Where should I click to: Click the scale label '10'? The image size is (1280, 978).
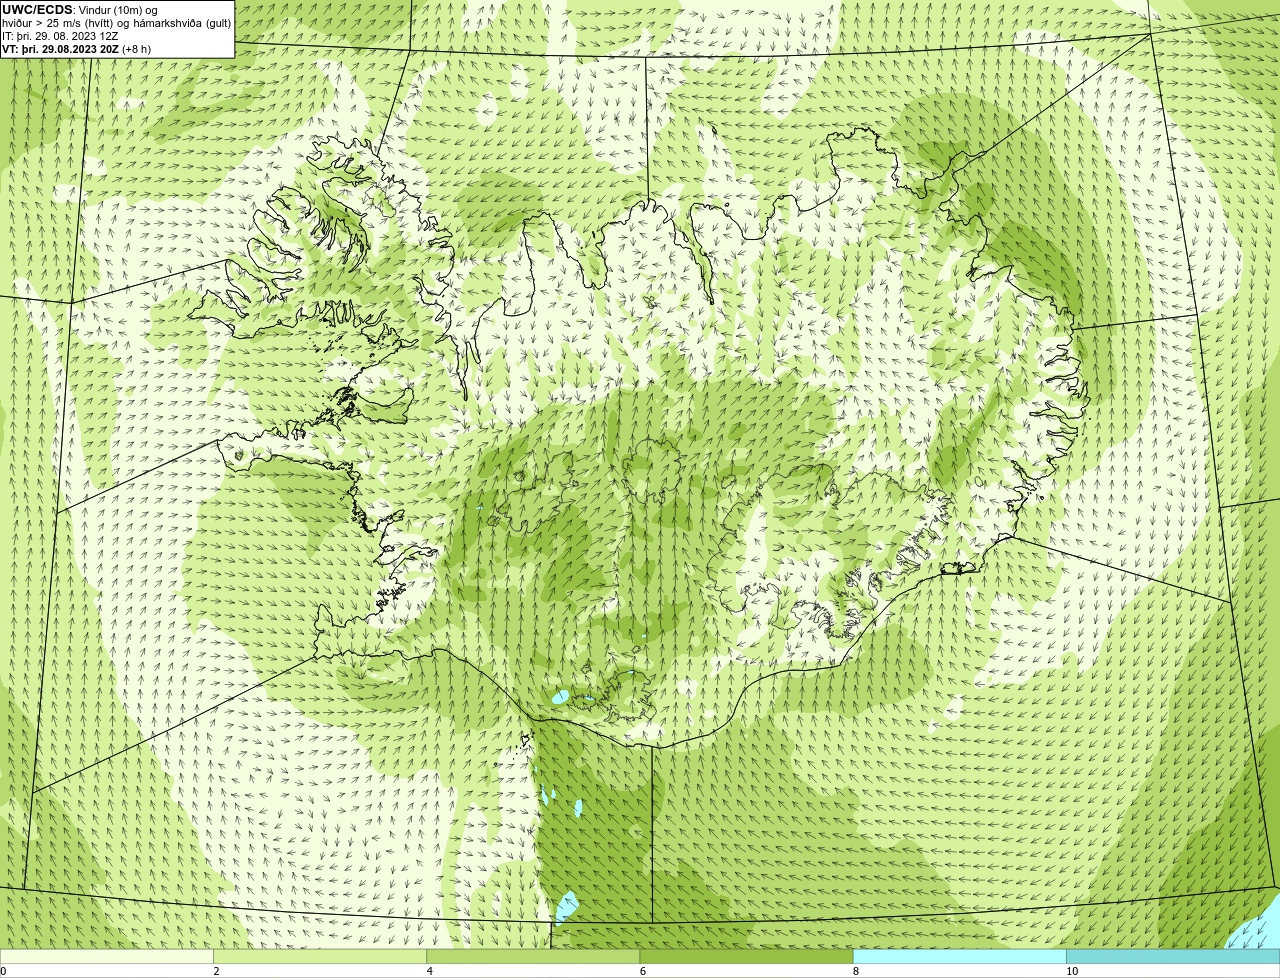pyautogui.click(x=1072, y=971)
